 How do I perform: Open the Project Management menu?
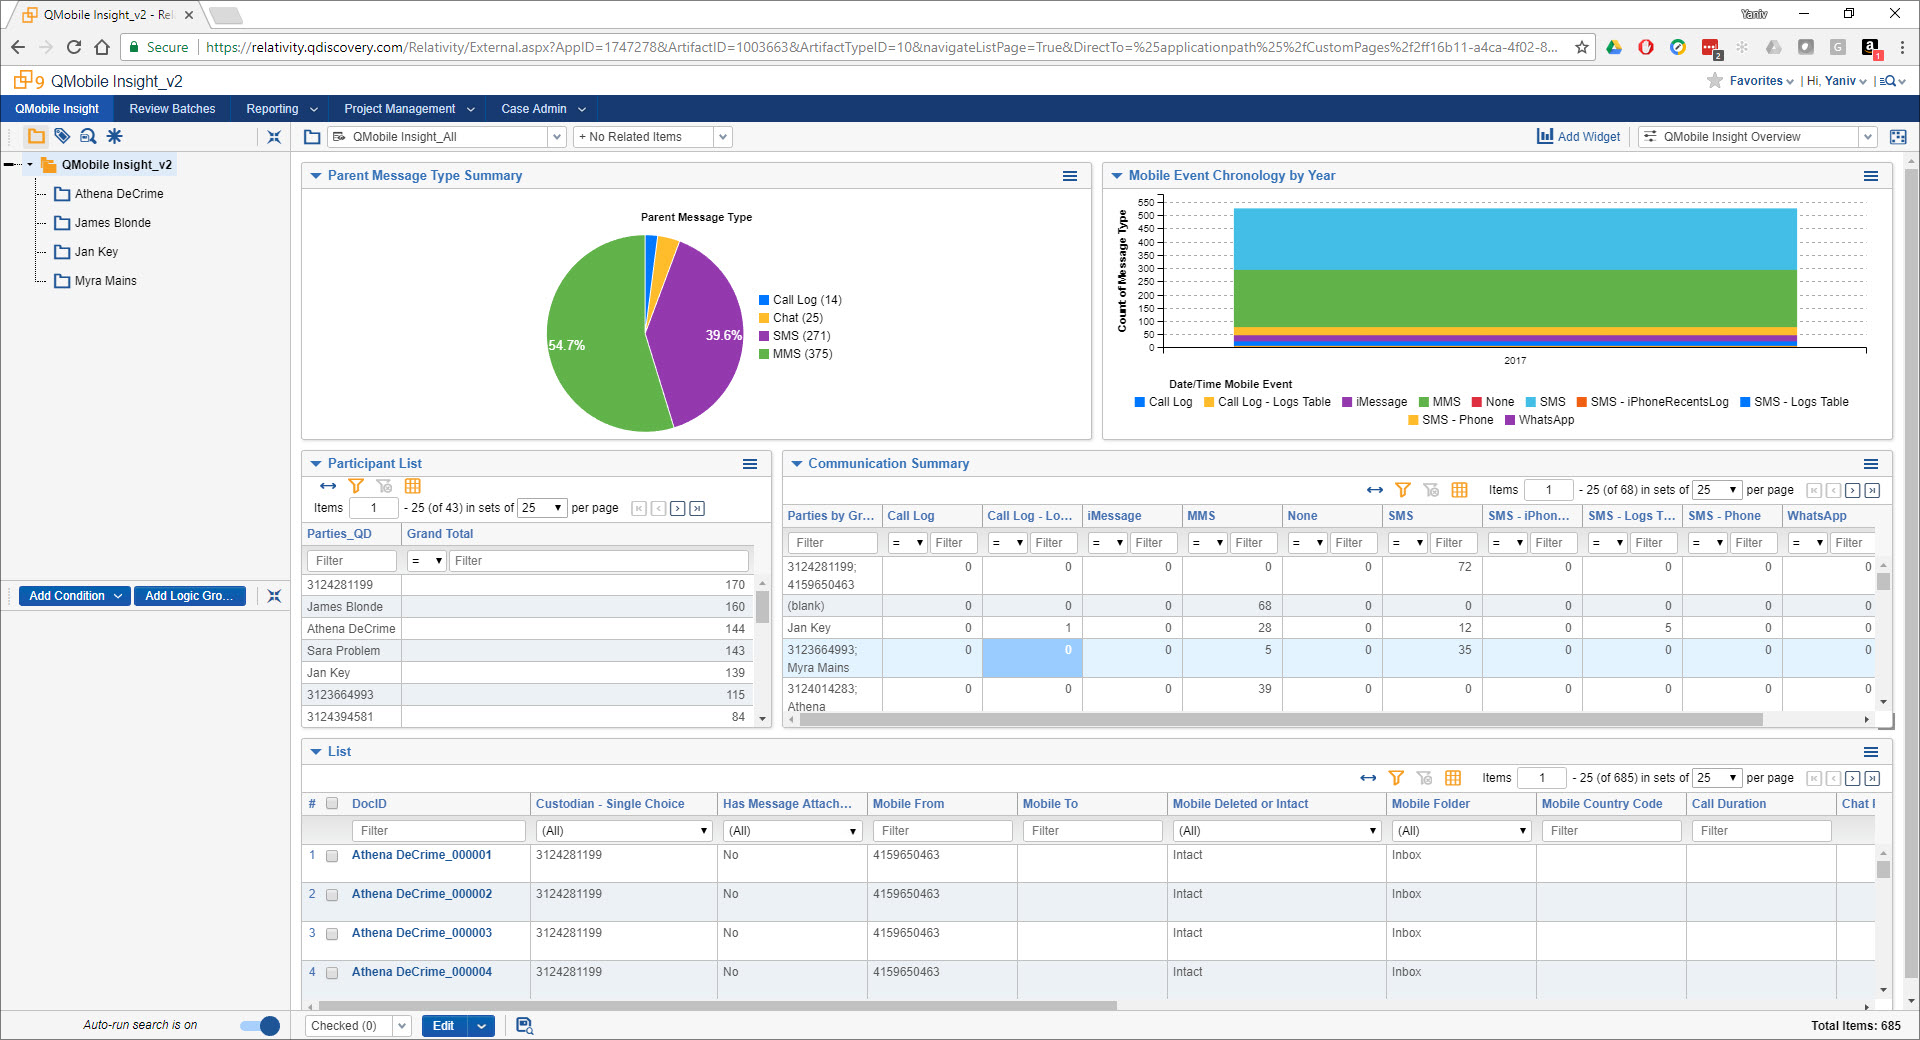tap(398, 108)
